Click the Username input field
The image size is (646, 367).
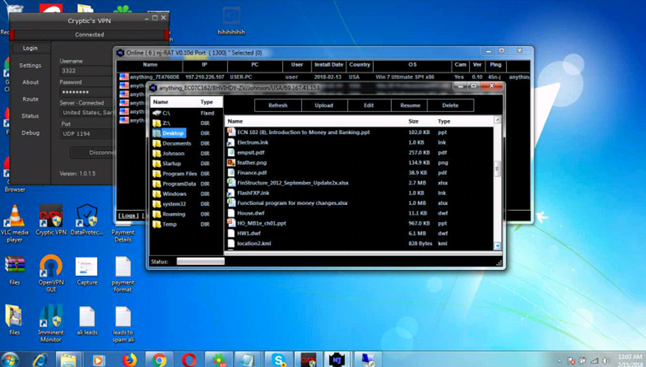[x=86, y=71]
